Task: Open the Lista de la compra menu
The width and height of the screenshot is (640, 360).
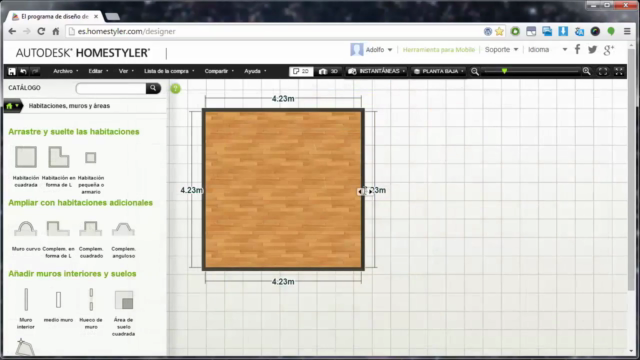Action: tap(169, 71)
